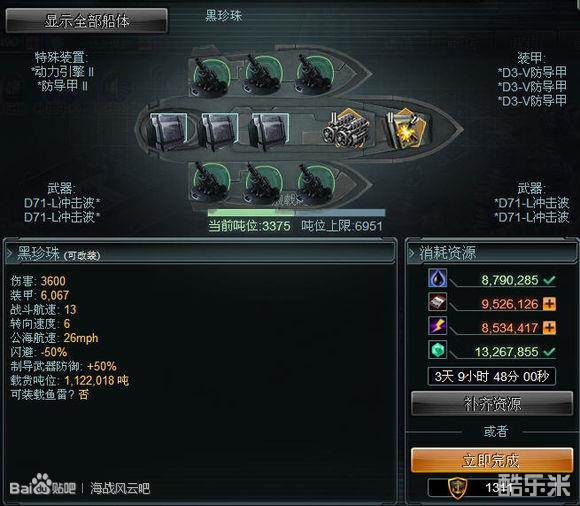This screenshot has width=580, height=506.
Task: Select the leftmost armor plate slot
Action: click(167, 131)
